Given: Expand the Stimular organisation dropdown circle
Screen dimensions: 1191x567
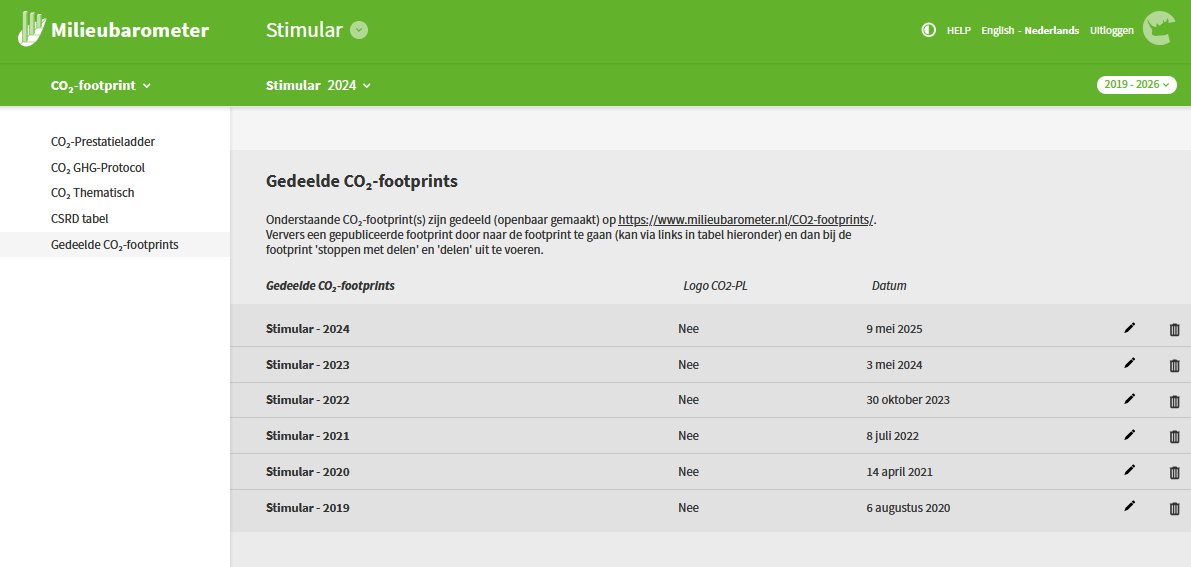Looking at the screenshot, I should pyautogui.click(x=359, y=30).
